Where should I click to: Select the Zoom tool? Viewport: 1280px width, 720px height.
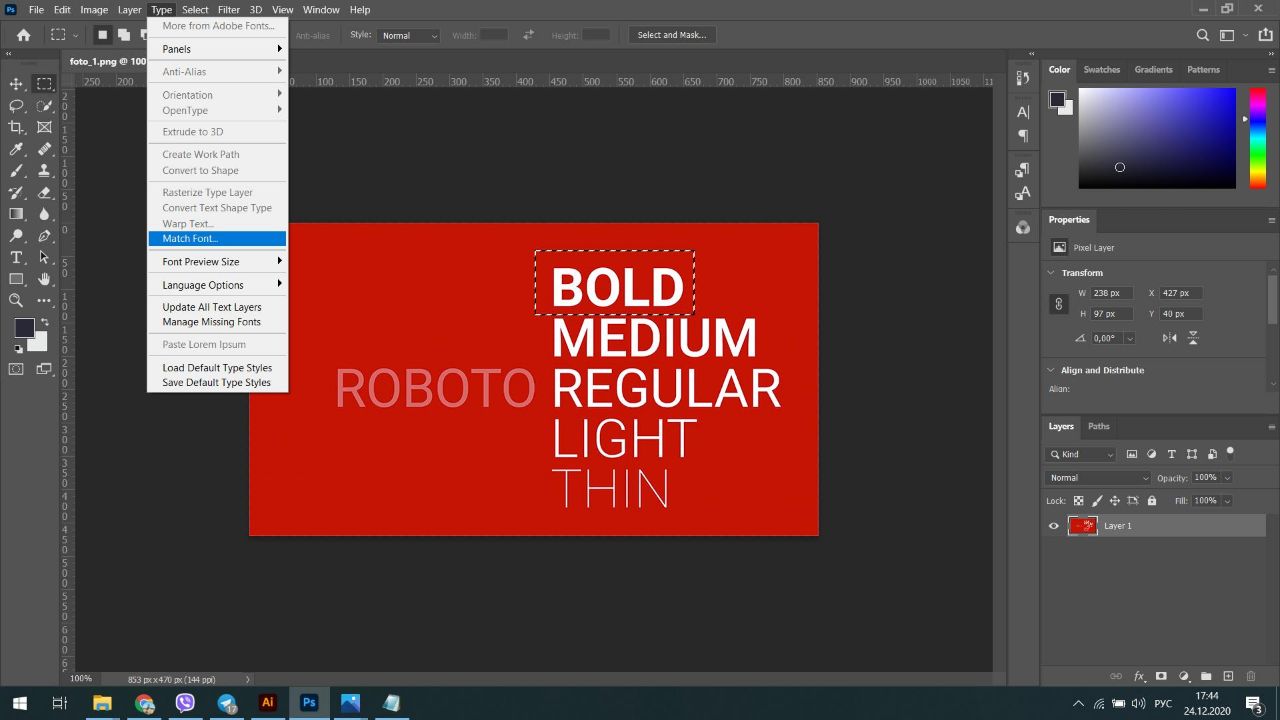click(16, 300)
